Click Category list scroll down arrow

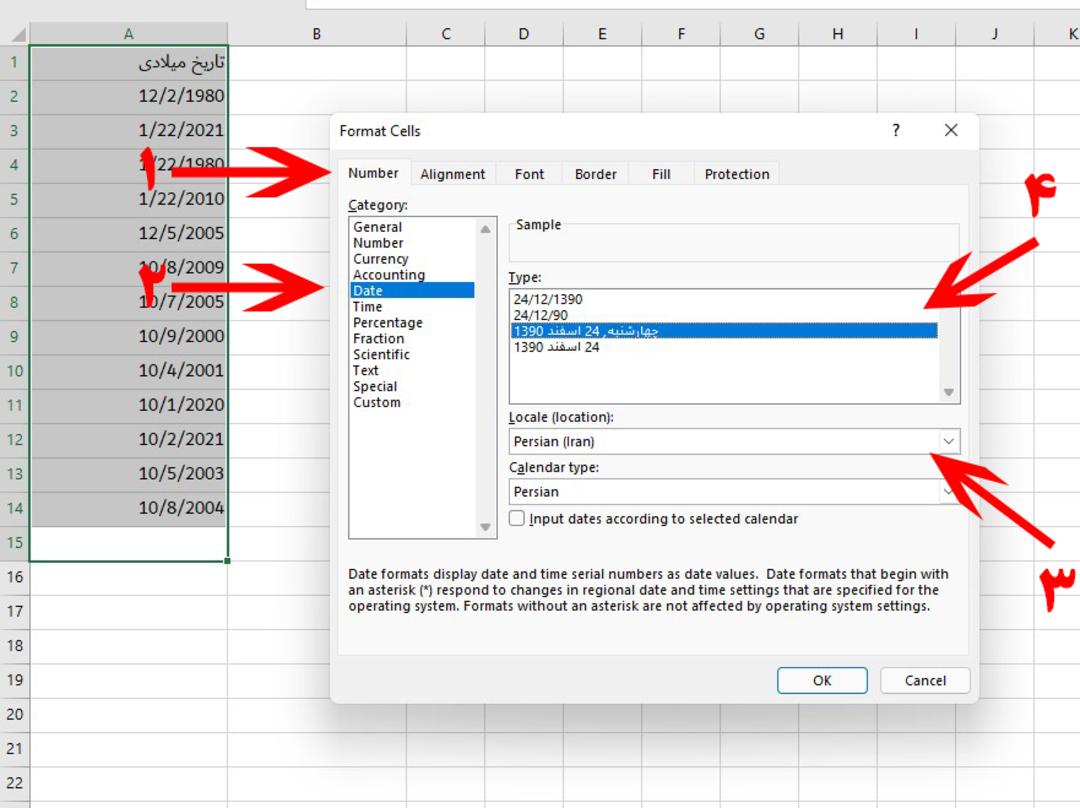point(486,527)
